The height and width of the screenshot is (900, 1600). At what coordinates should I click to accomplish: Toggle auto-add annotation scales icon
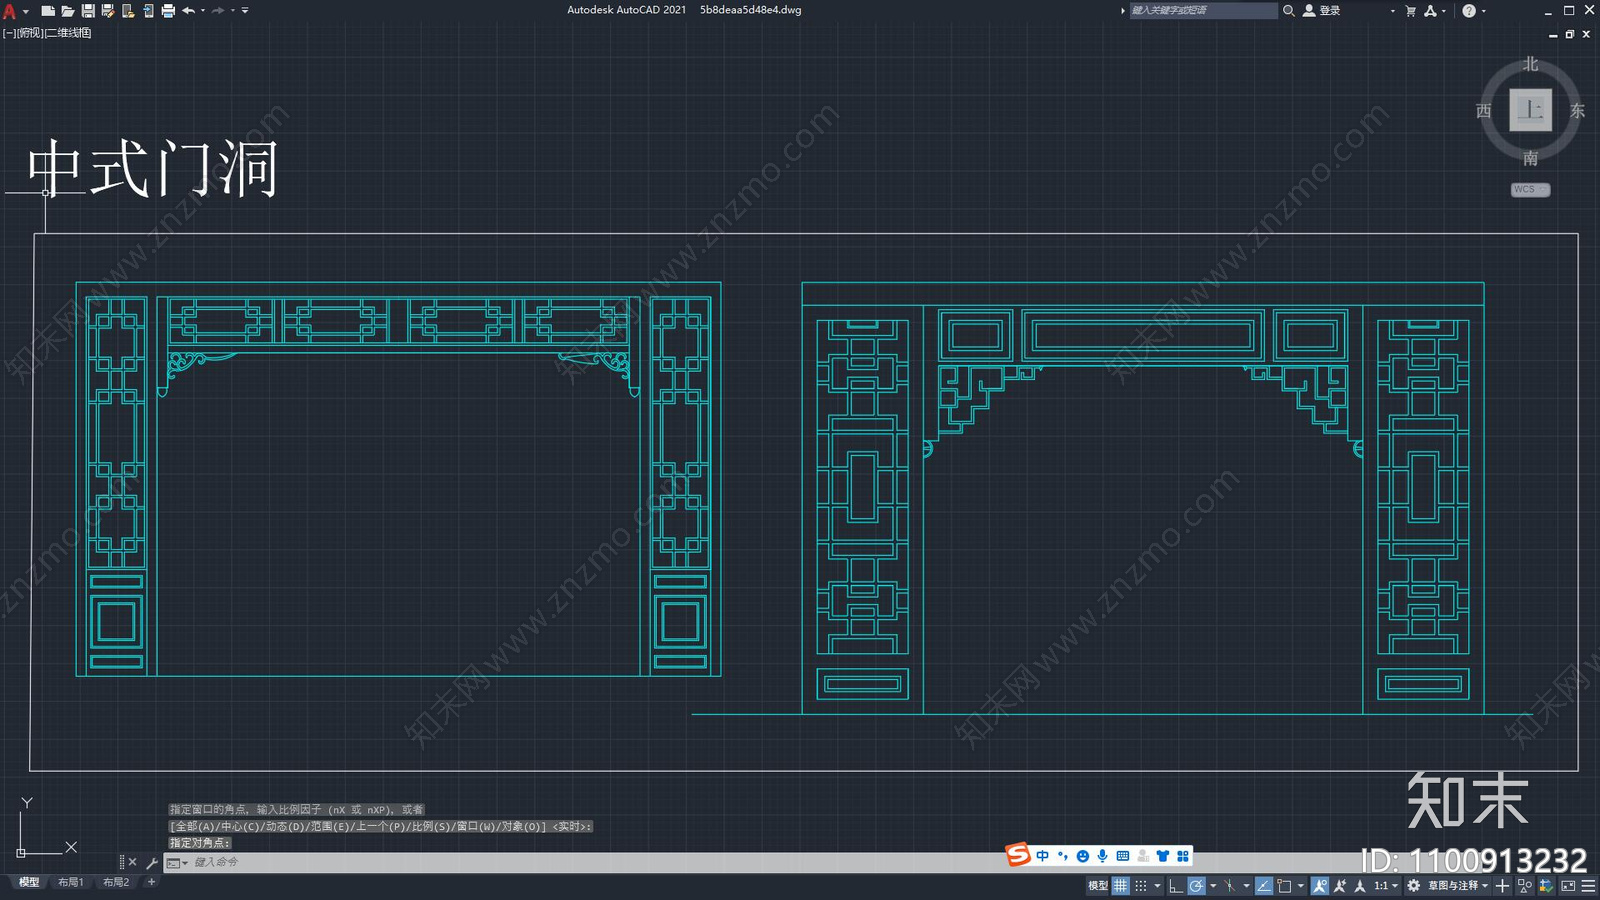pos(1340,886)
